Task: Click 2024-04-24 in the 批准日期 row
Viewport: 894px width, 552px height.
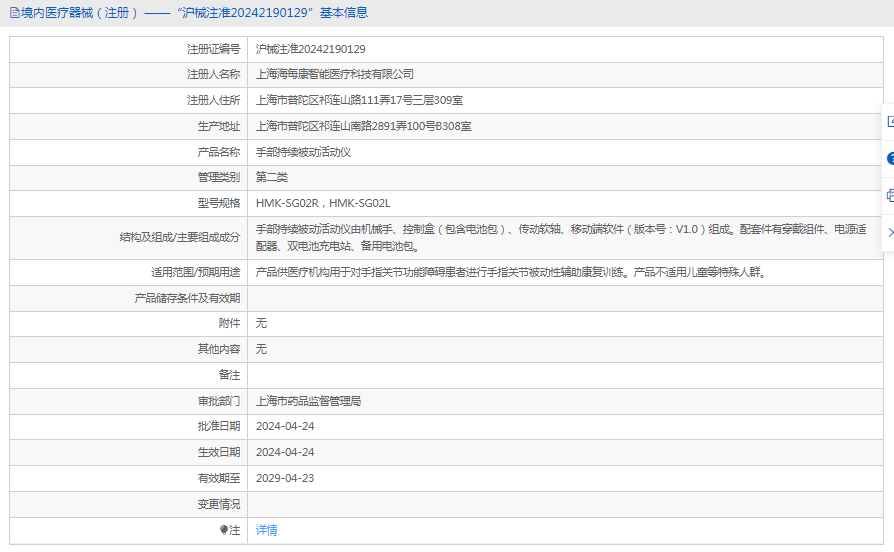Action: 285,427
